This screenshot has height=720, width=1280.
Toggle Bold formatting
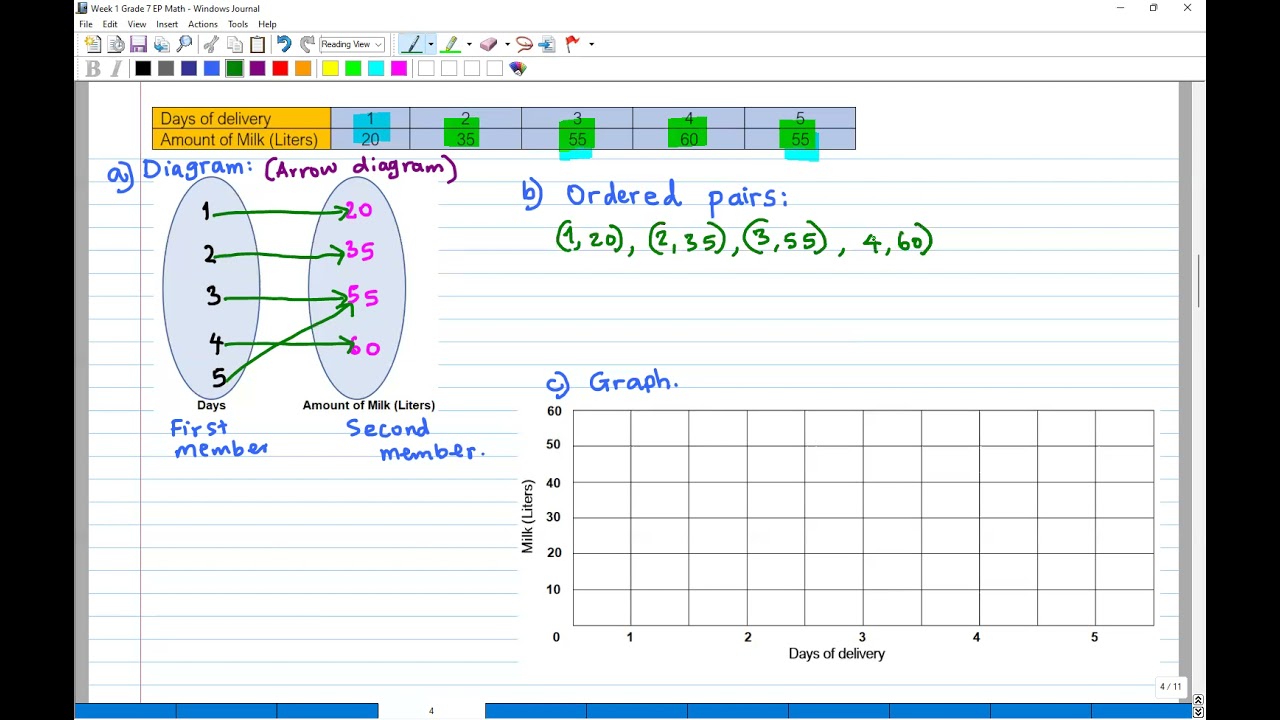[93, 68]
